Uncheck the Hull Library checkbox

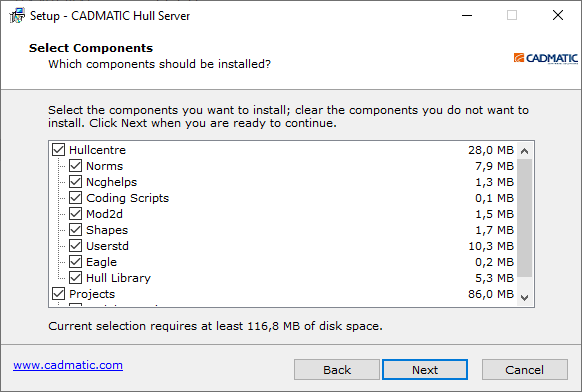point(75,278)
